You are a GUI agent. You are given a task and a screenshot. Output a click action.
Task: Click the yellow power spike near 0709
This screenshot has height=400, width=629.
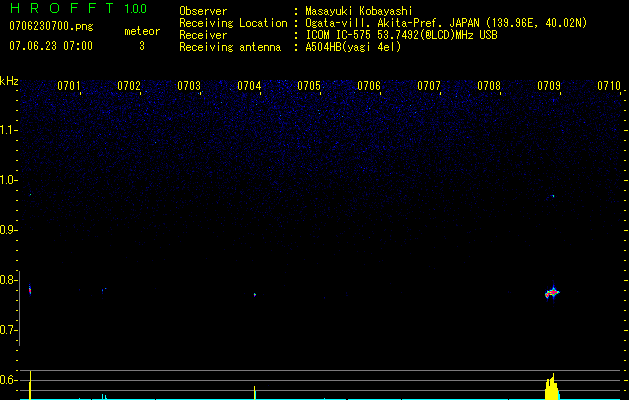coord(552,387)
